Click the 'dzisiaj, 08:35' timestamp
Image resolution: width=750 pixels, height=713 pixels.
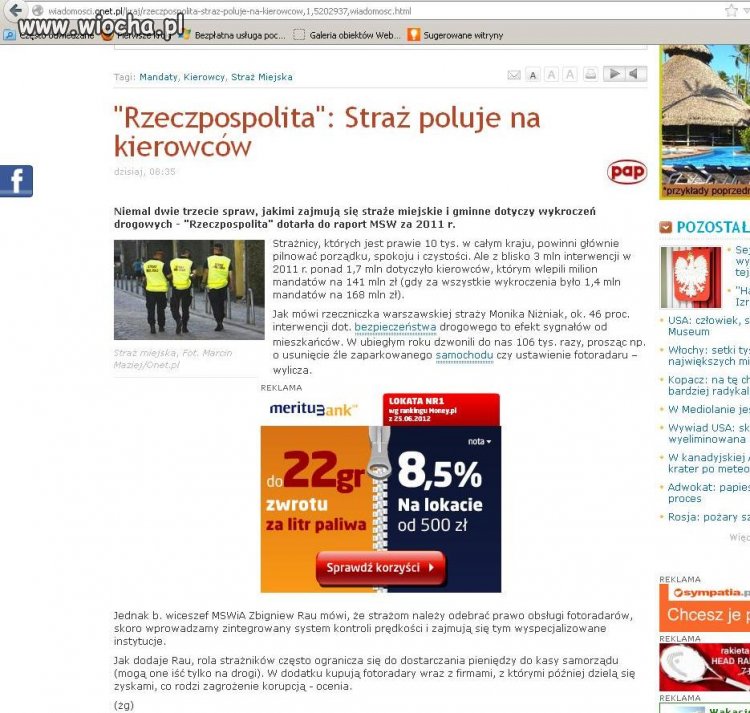144,172
